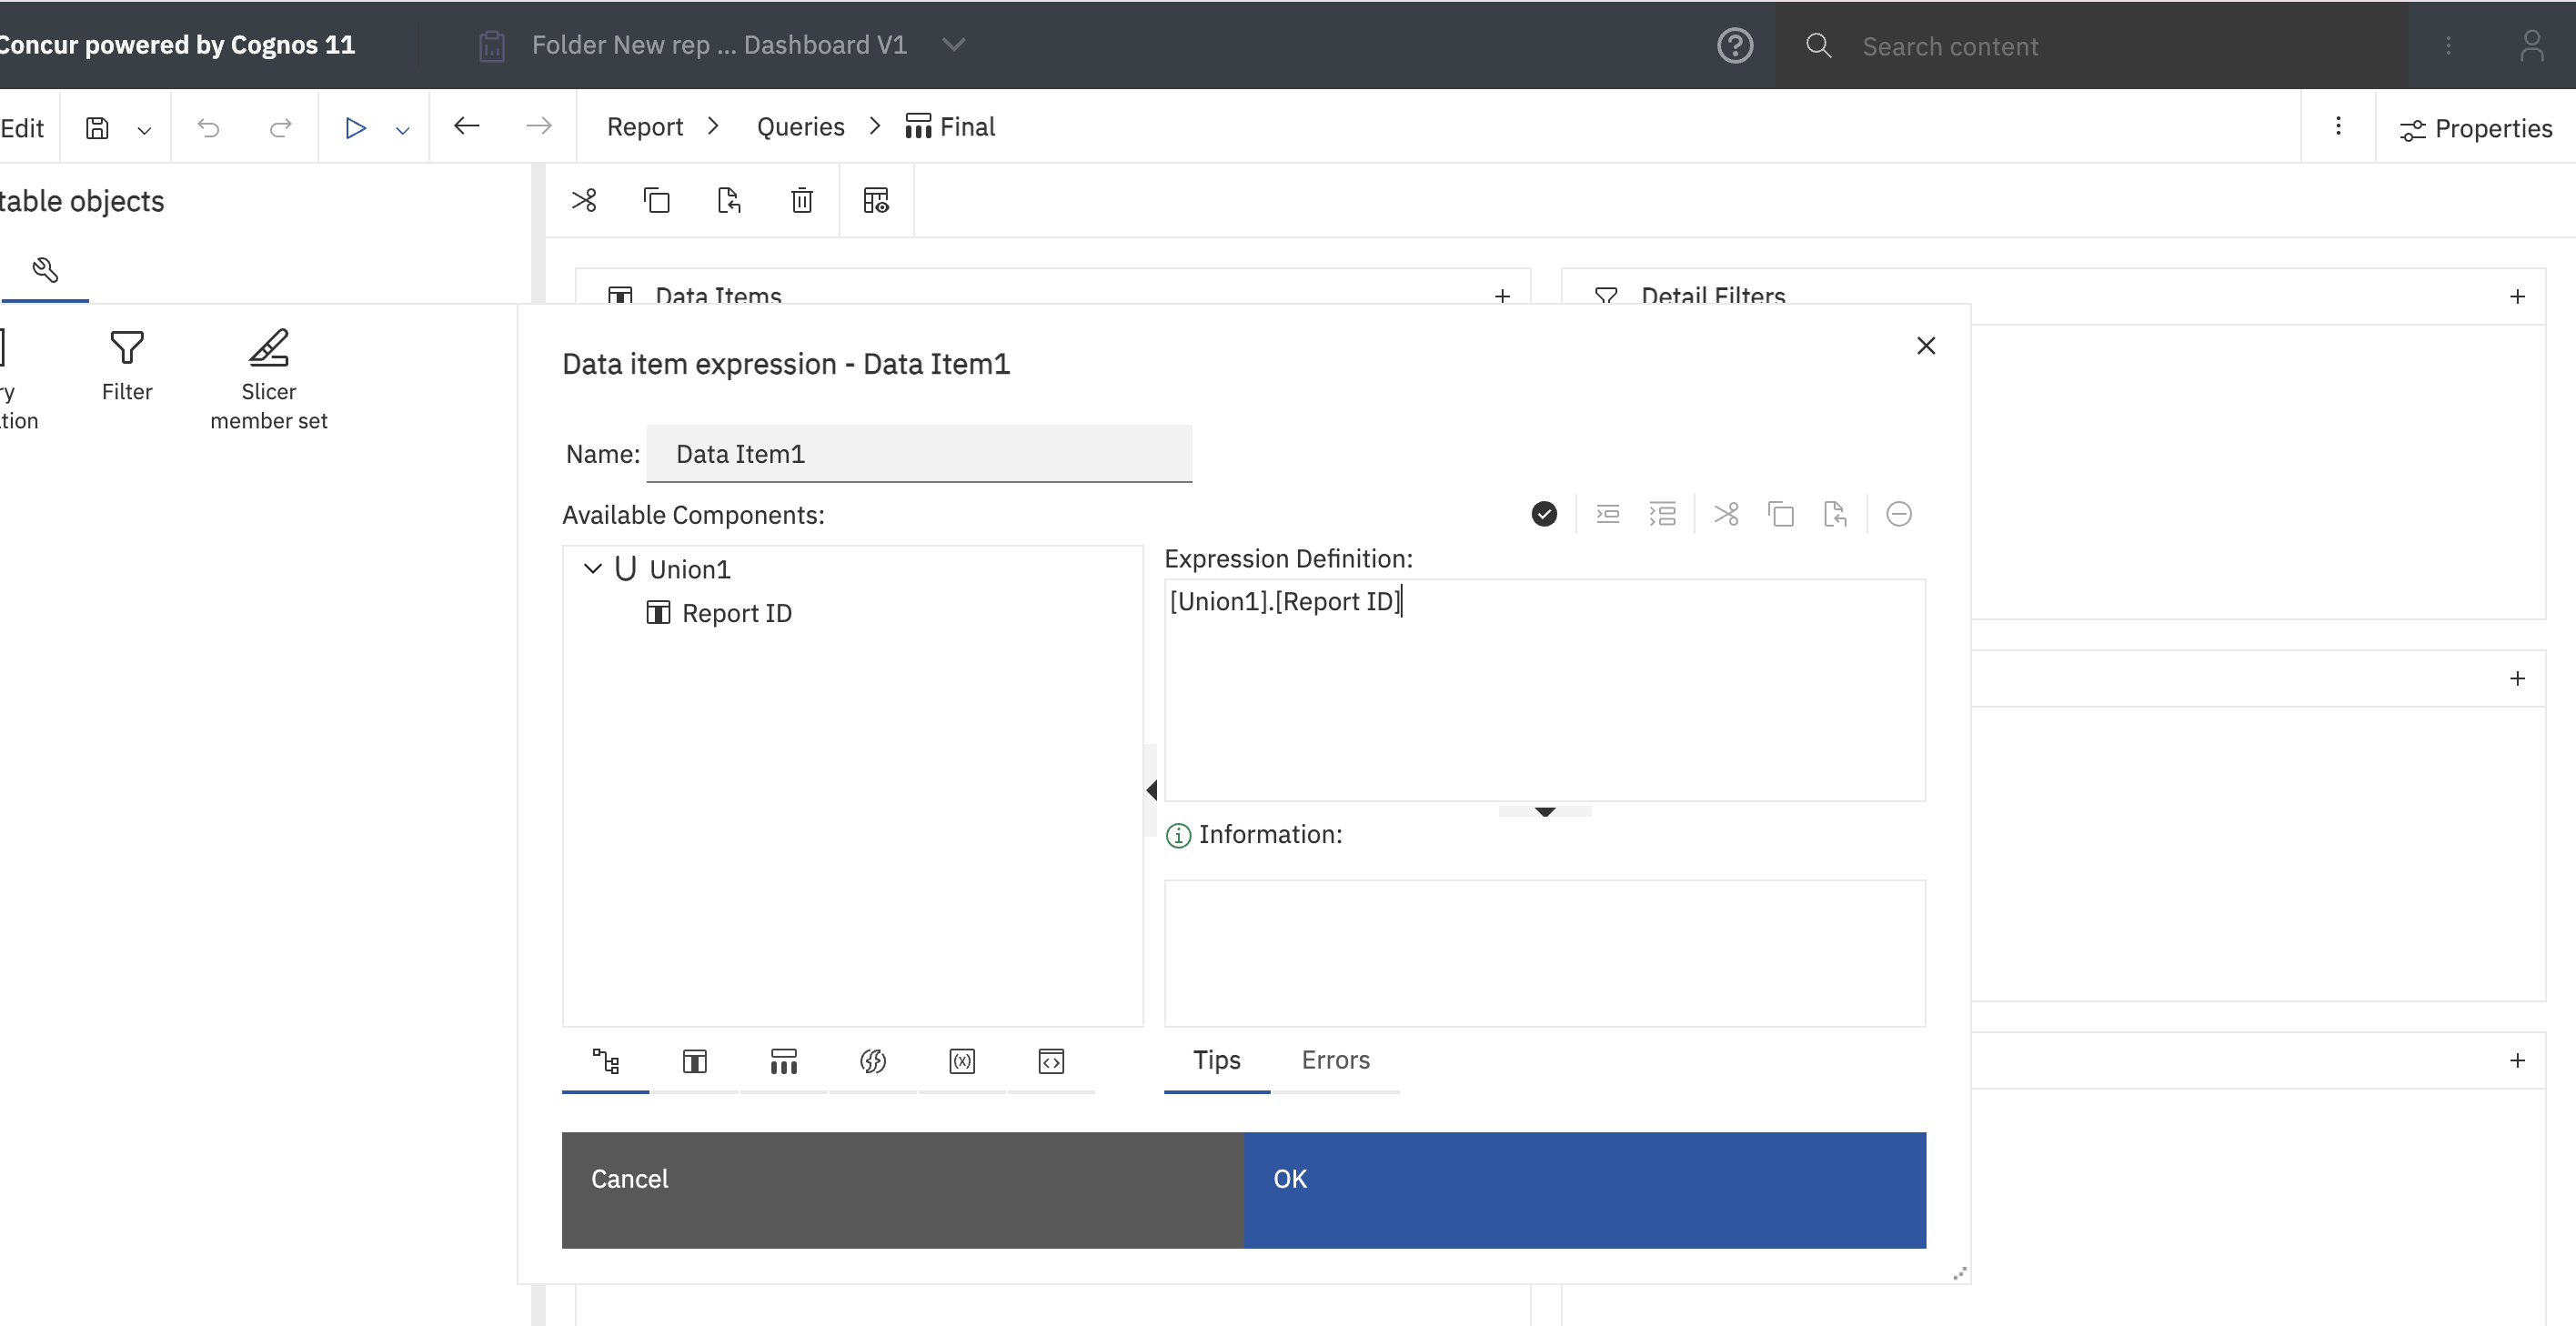2576x1326 pixels.
Task: Select the toolbox wrench tab
Action: pyautogui.click(x=45, y=270)
